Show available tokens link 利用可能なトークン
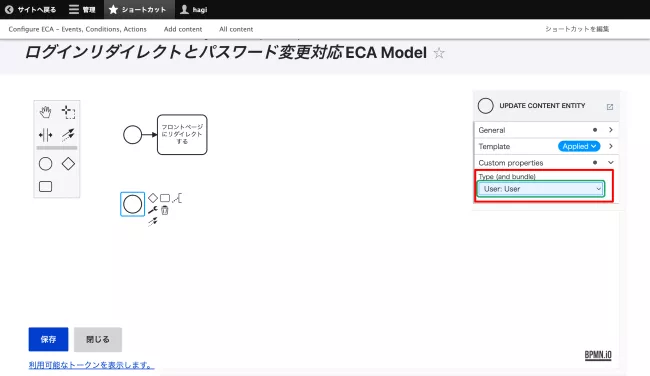 (x=91, y=365)
